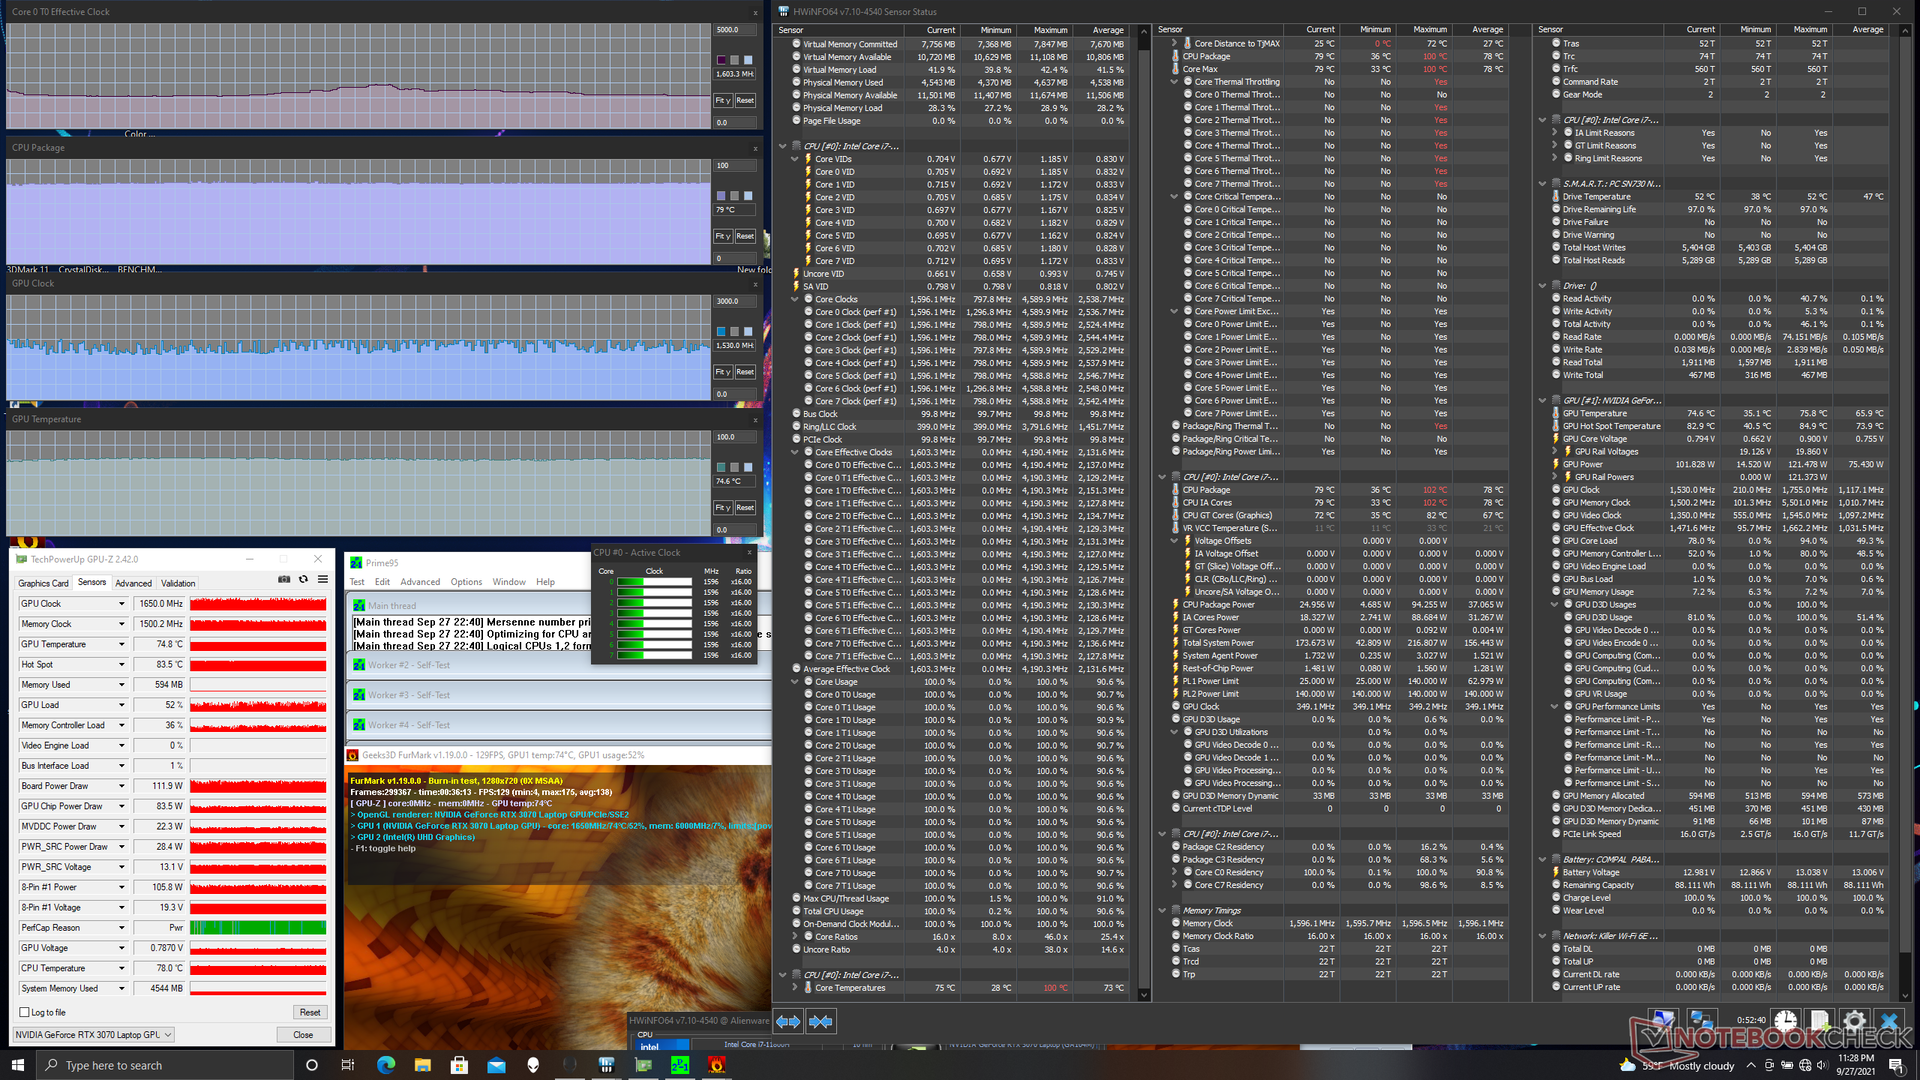Open Prime95 Advanced menu
The width and height of the screenshot is (1920, 1080).
(x=420, y=582)
